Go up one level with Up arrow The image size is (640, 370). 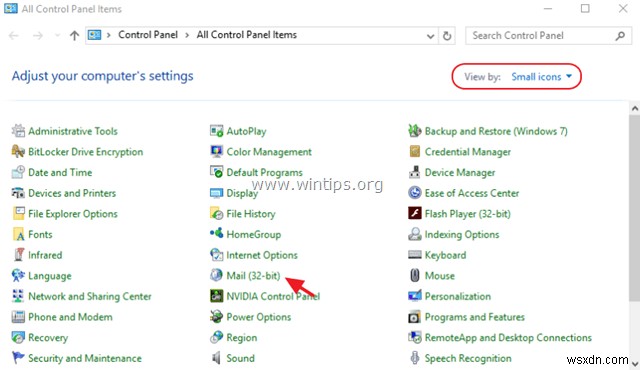pyautogui.click(x=74, y=35)
